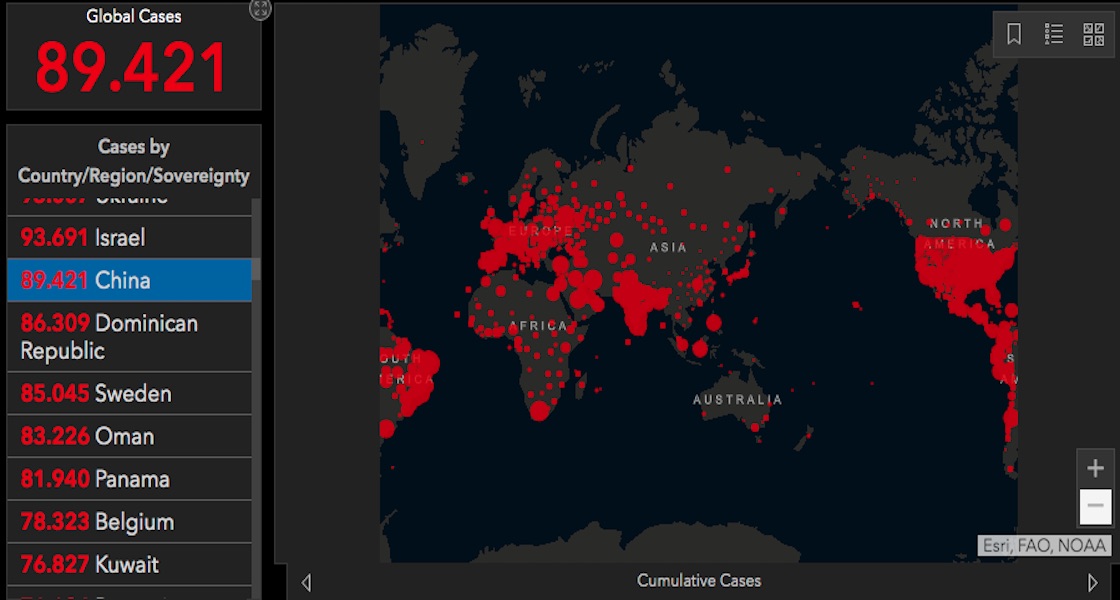Zoom in with the plus button
Screen dimensions: 1120x600
[1096, 468]
